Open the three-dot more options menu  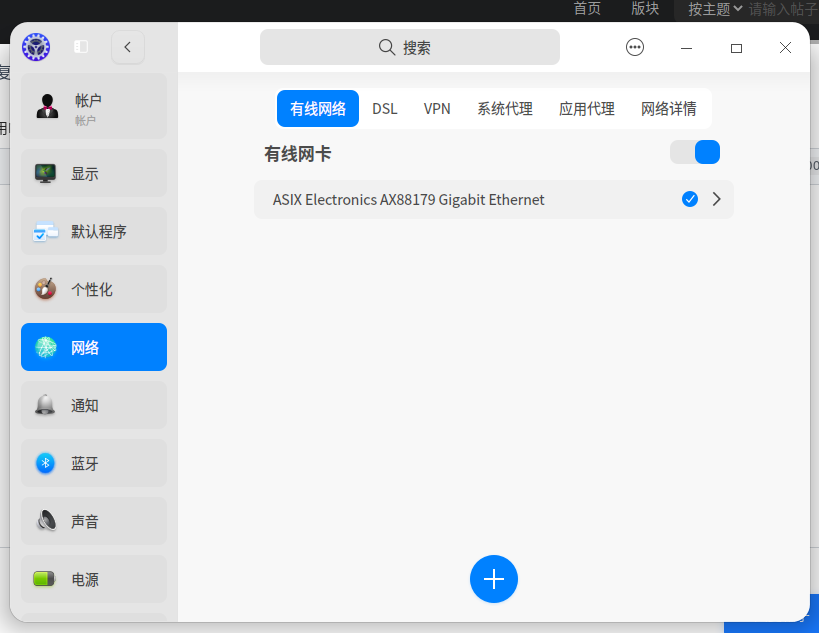tap(635, 48)
